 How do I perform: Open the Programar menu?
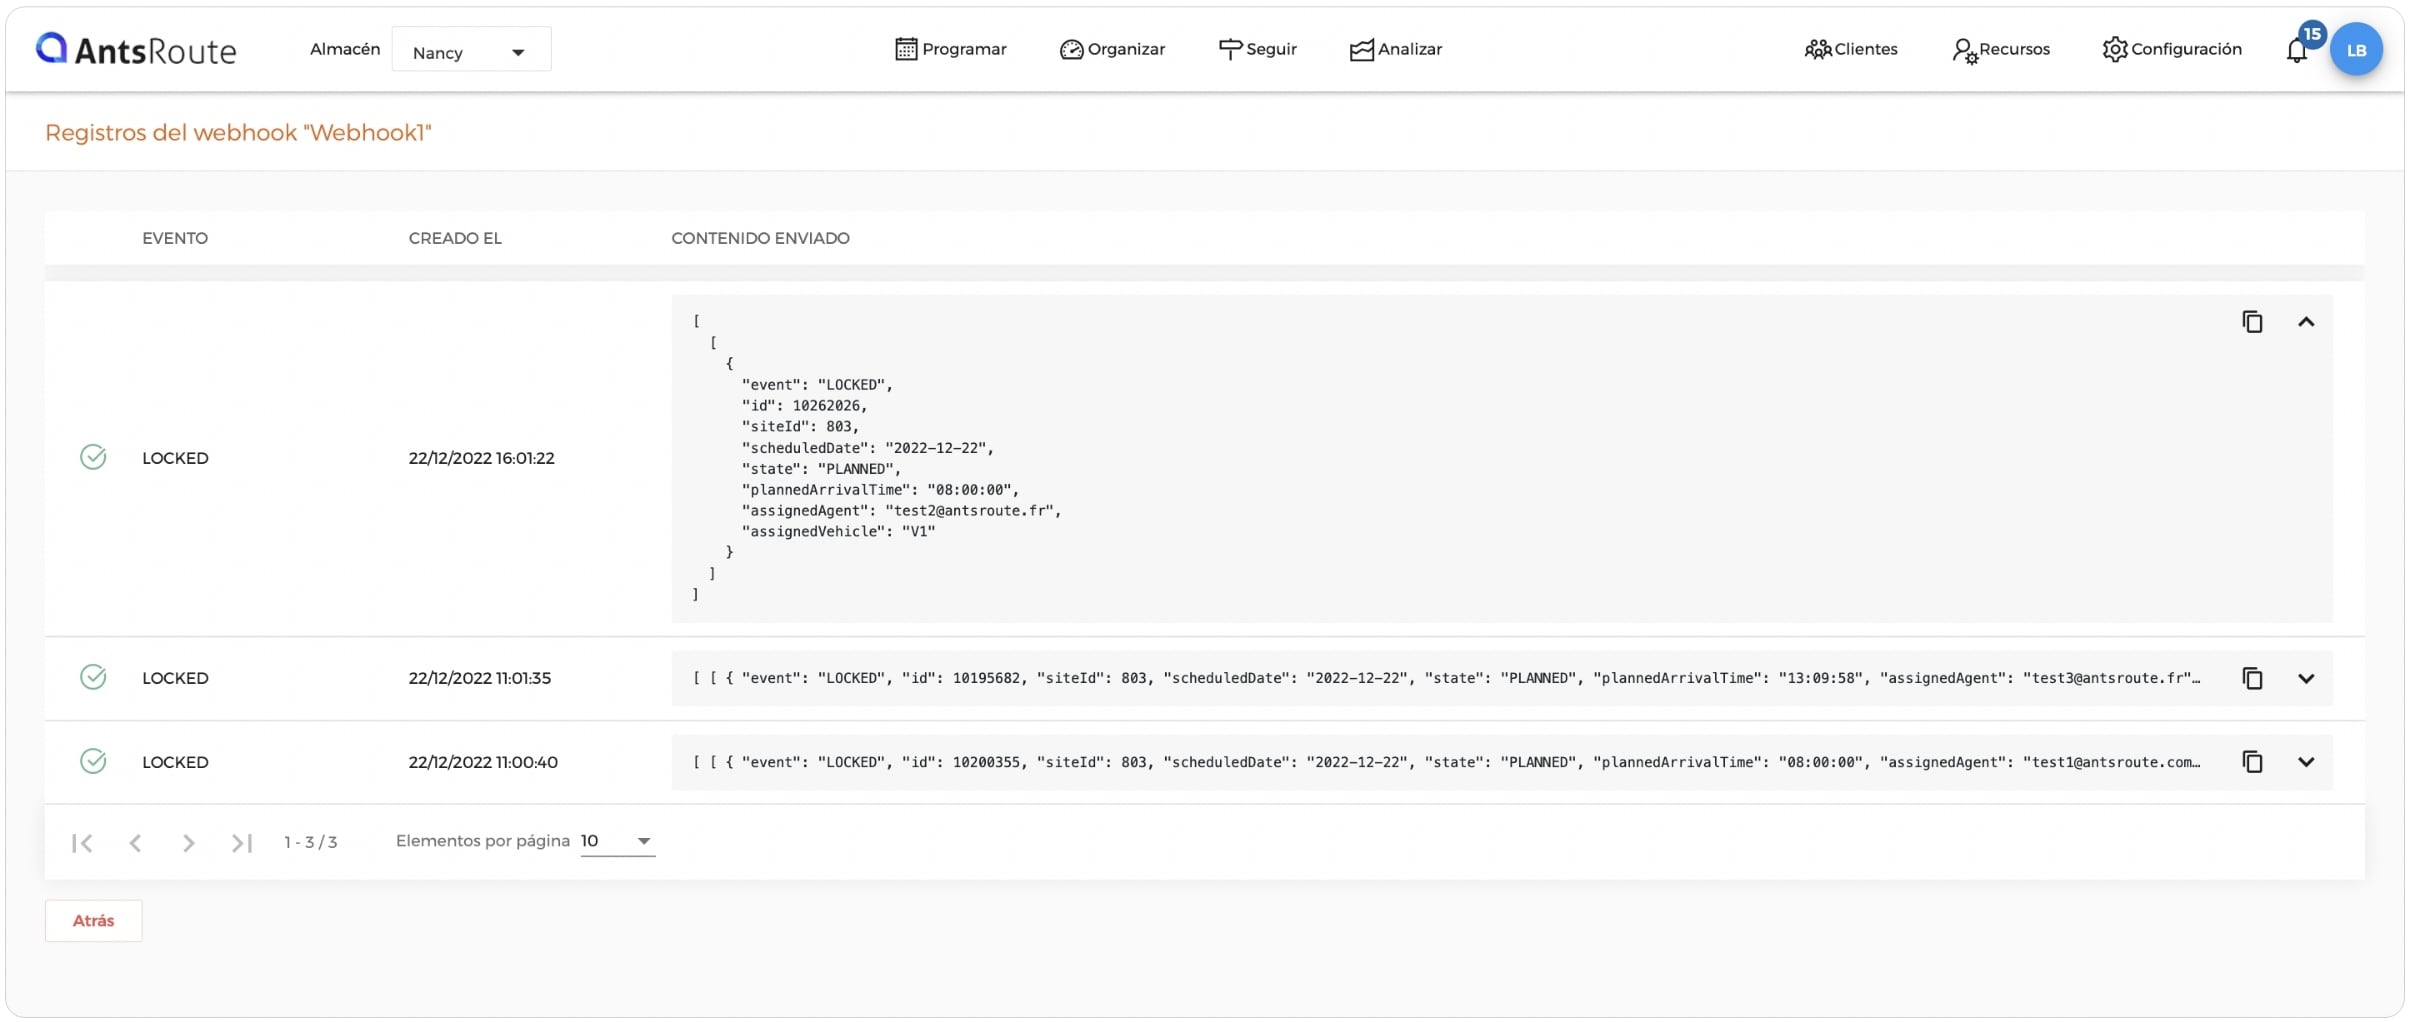click(951, 49)
